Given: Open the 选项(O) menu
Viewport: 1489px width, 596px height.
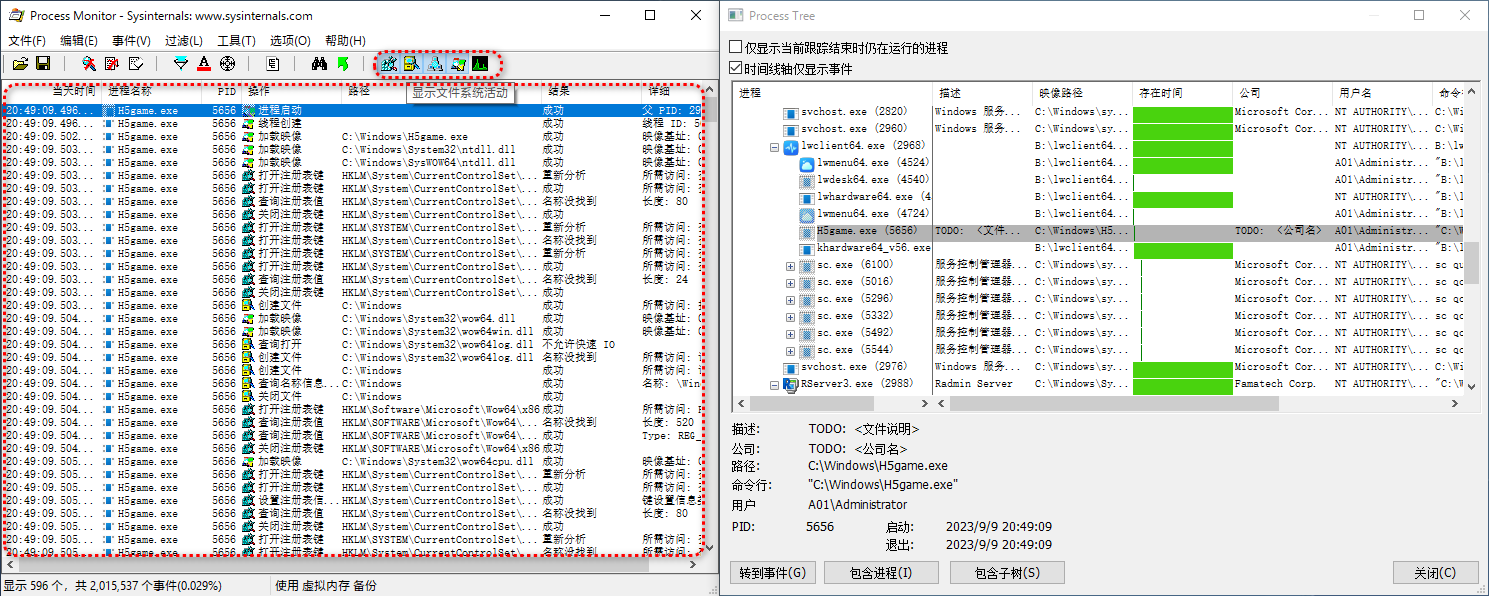Looking at the screenshot, I should point(290,41).
